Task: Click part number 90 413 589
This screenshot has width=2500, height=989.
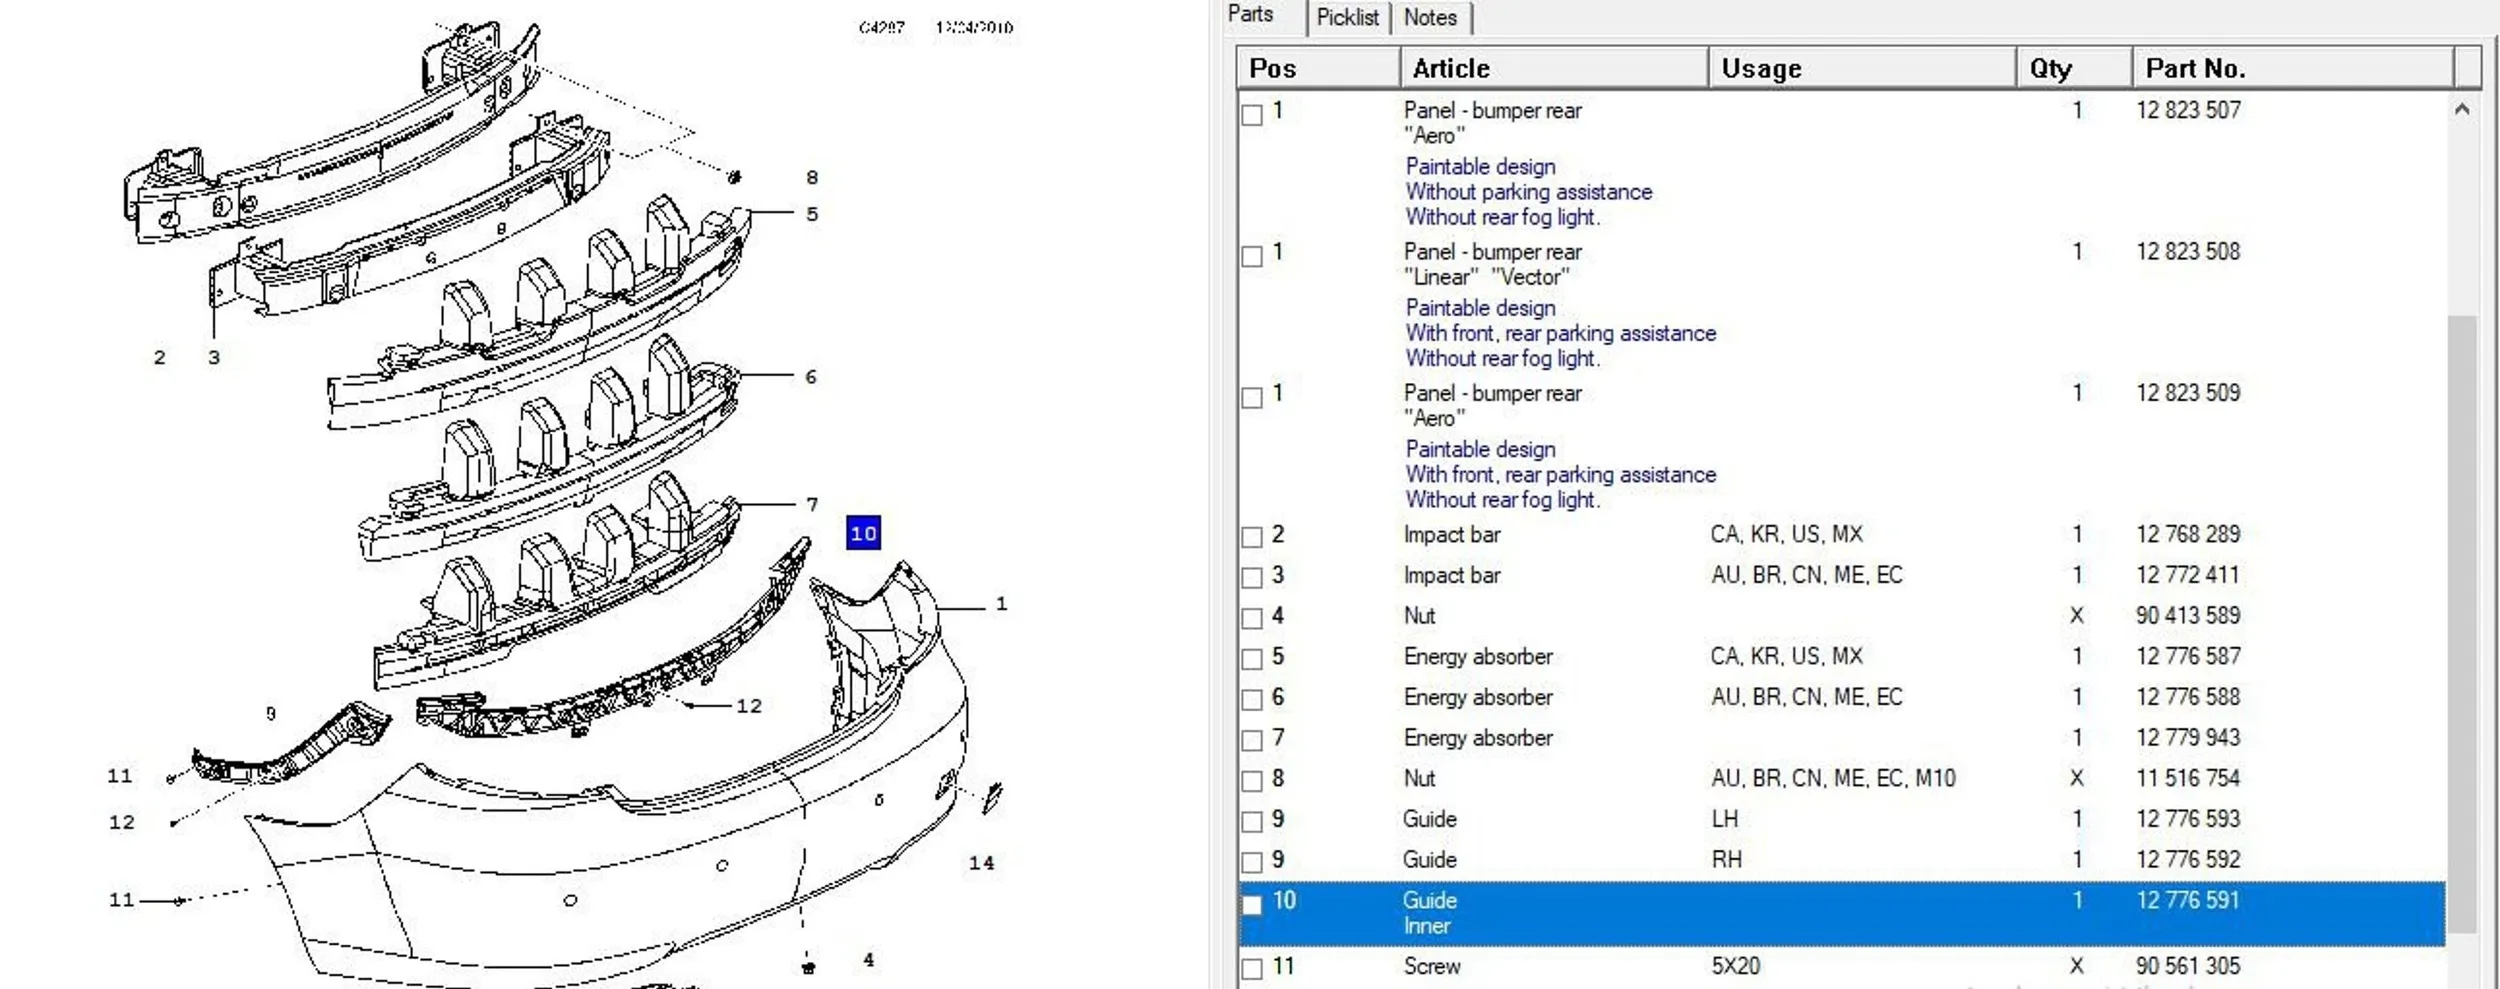Action: pyautogui.click(x=2188, y=615)
